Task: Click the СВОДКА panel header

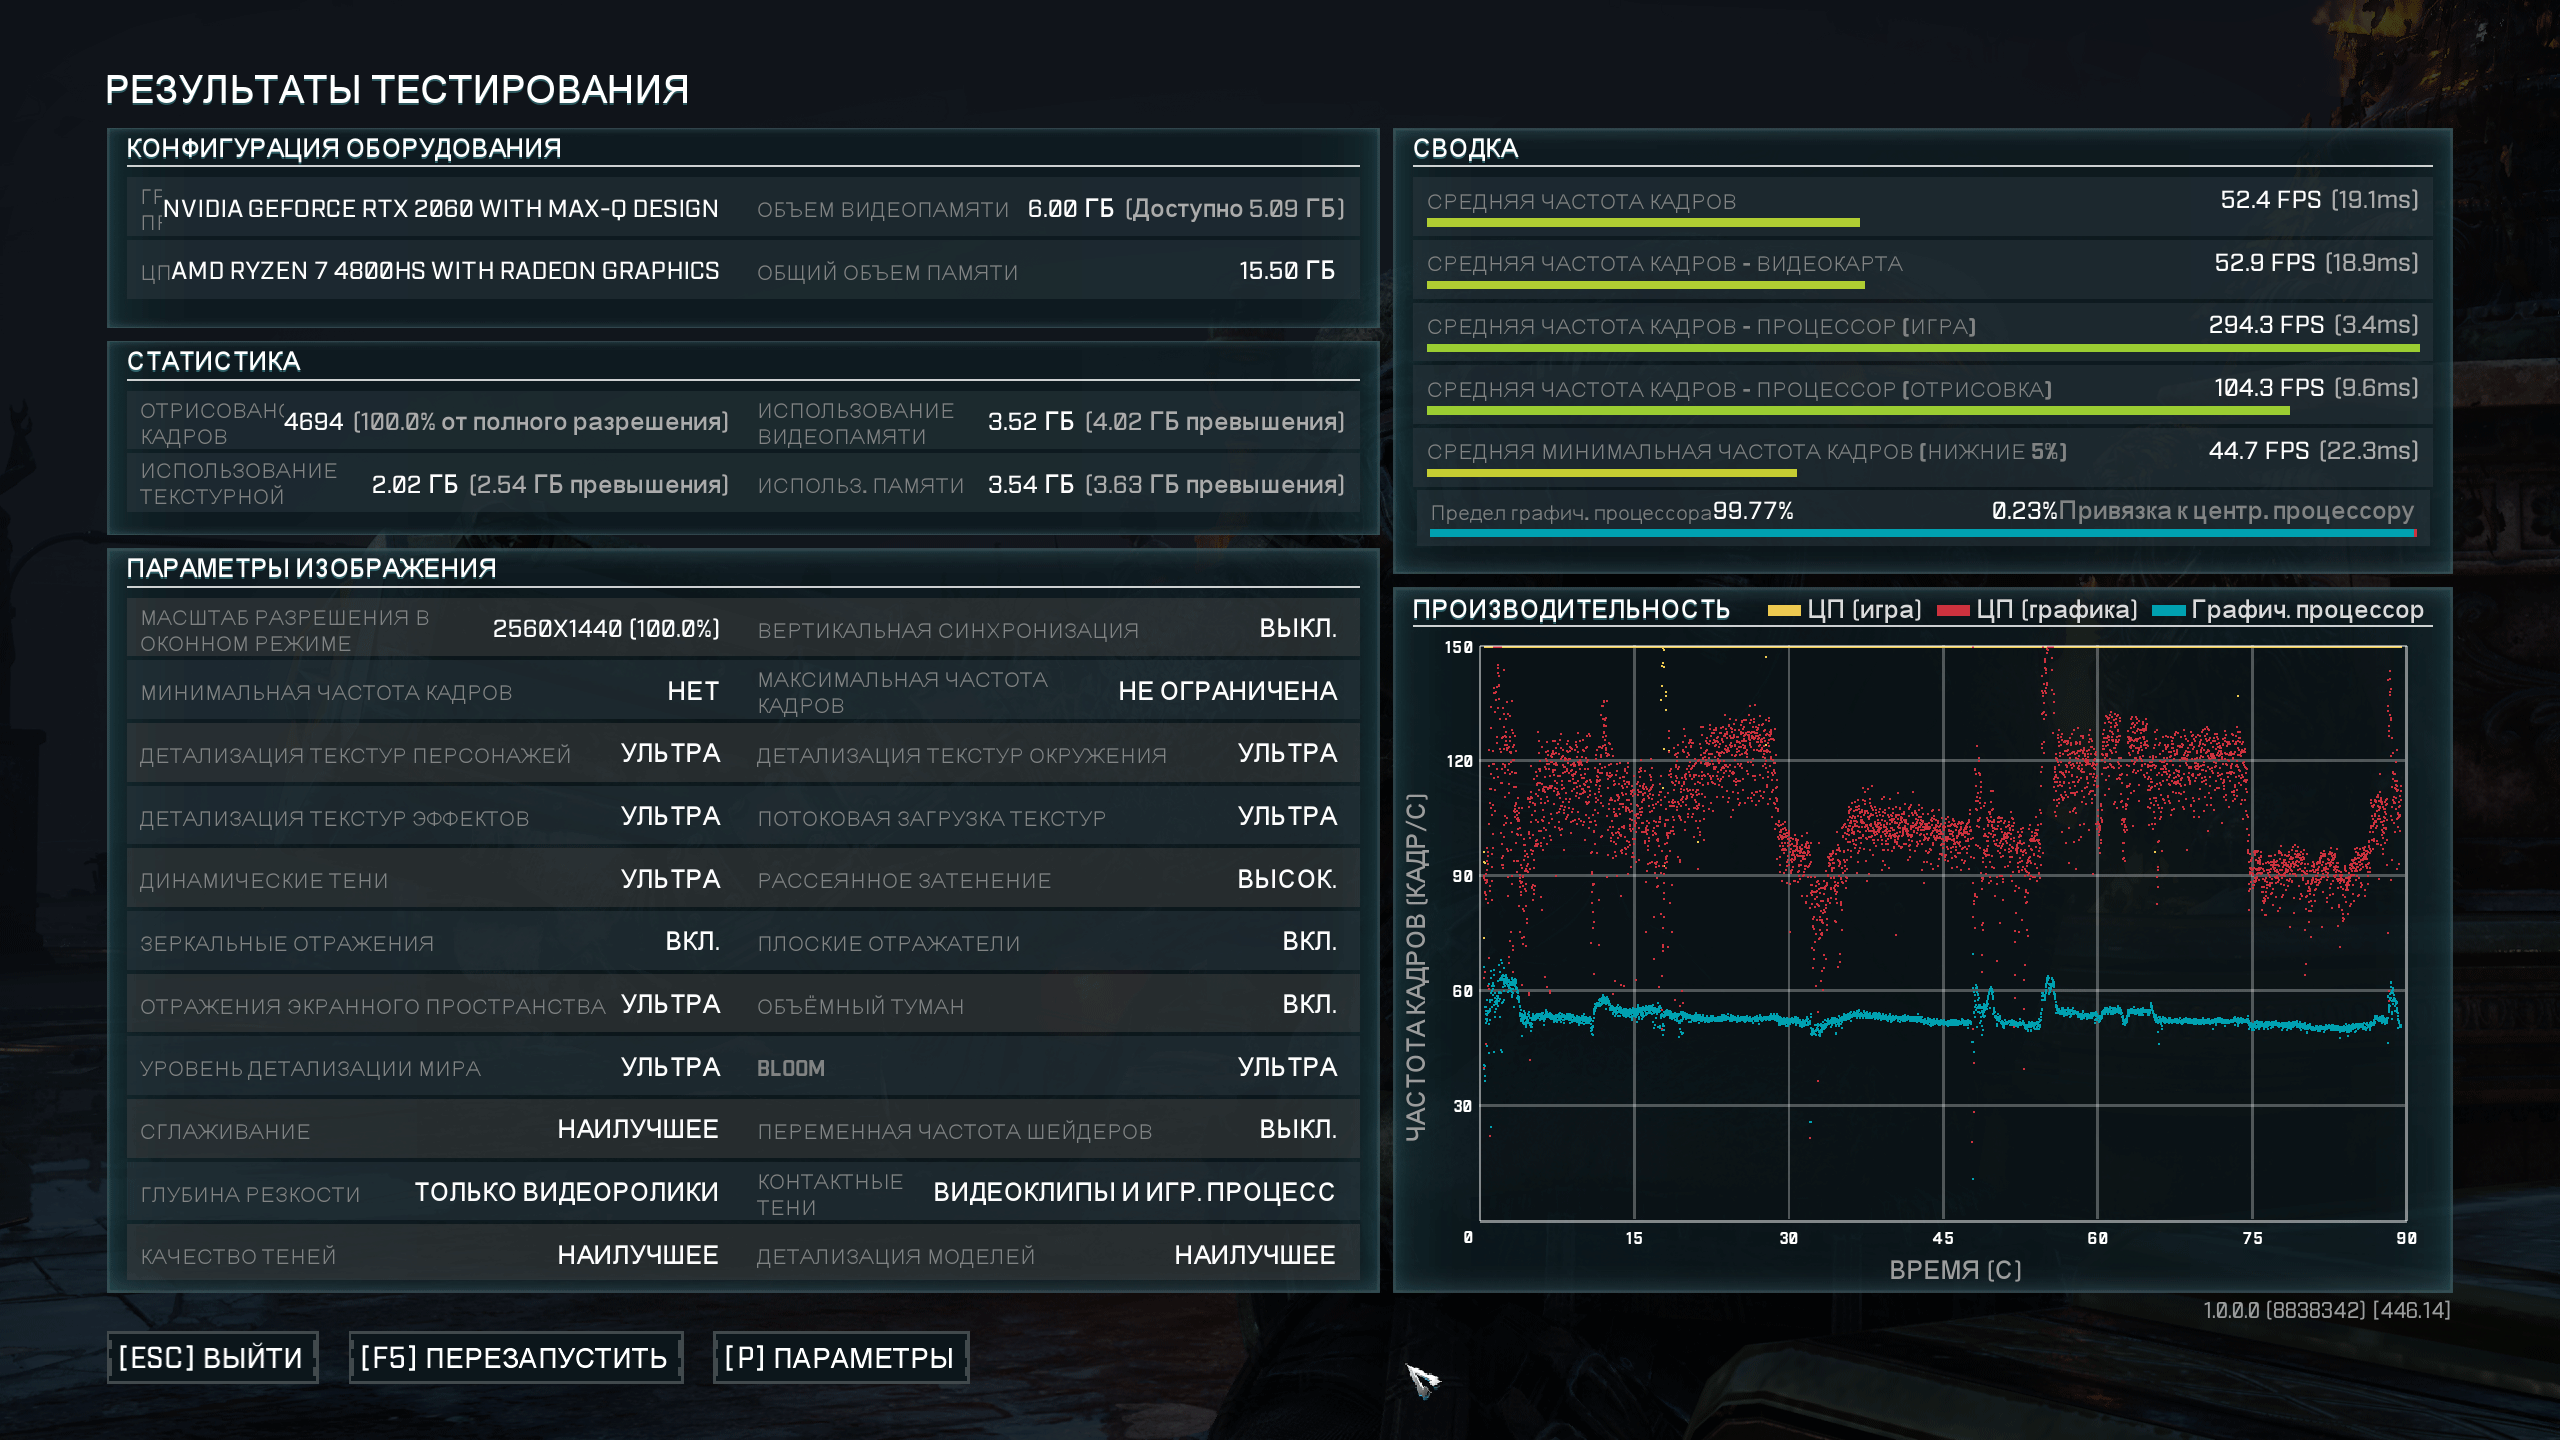Action: coord(1465,148)
